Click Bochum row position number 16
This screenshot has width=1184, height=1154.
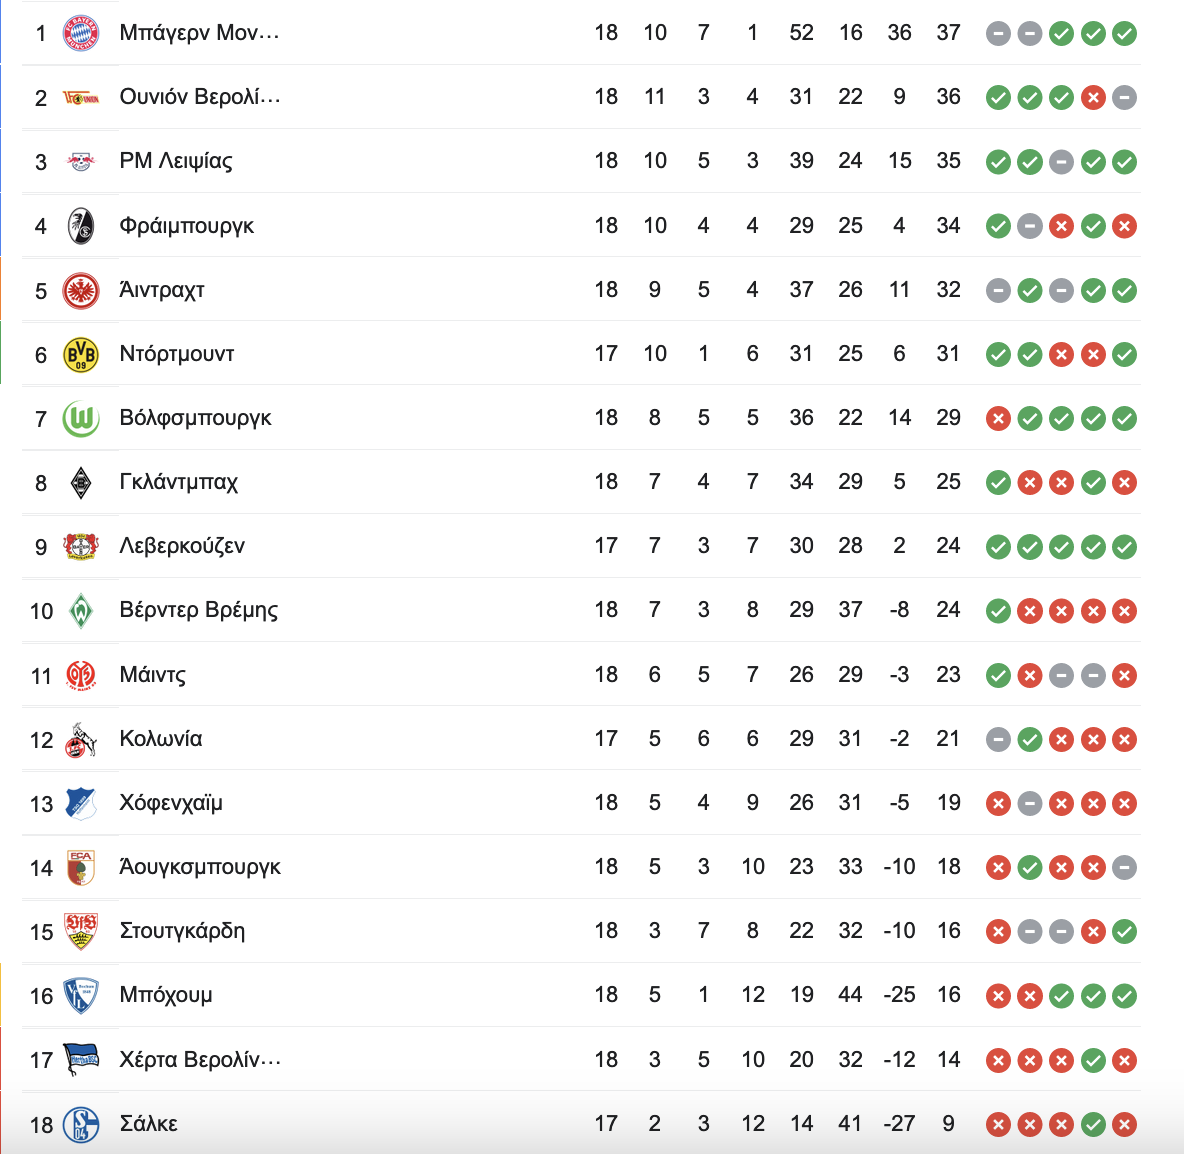42,996
